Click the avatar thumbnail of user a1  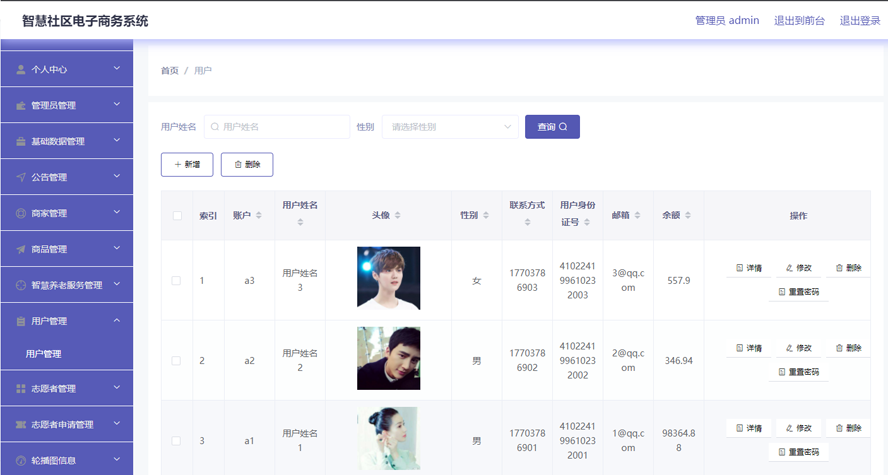[388, 438]
